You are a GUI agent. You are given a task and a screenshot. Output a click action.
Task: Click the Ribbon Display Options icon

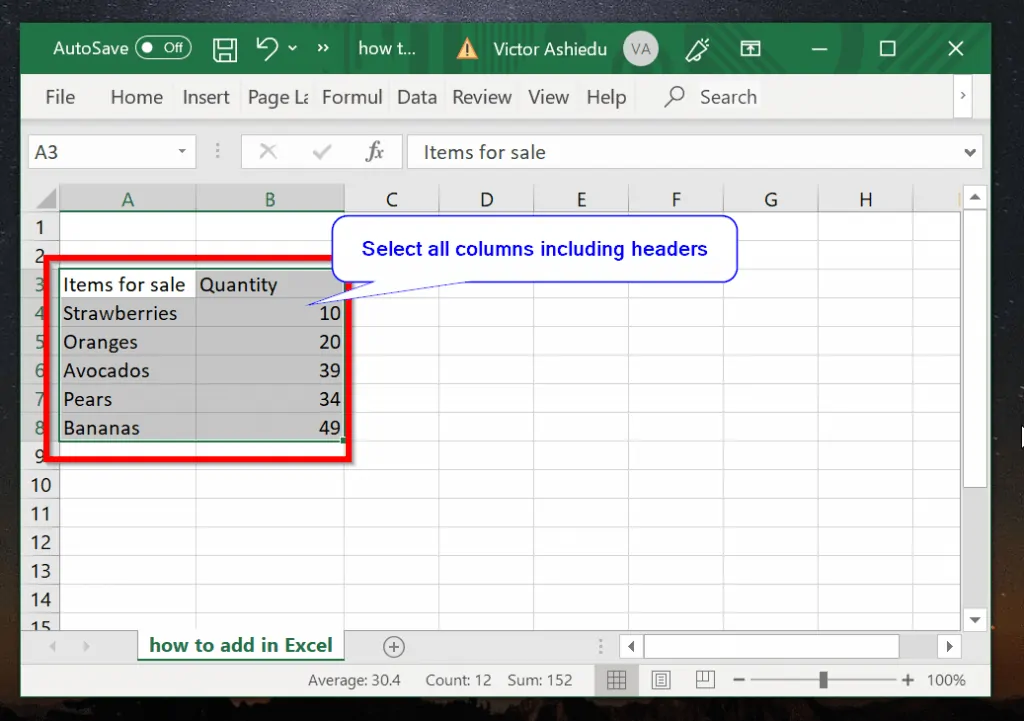tap(750, 48)
